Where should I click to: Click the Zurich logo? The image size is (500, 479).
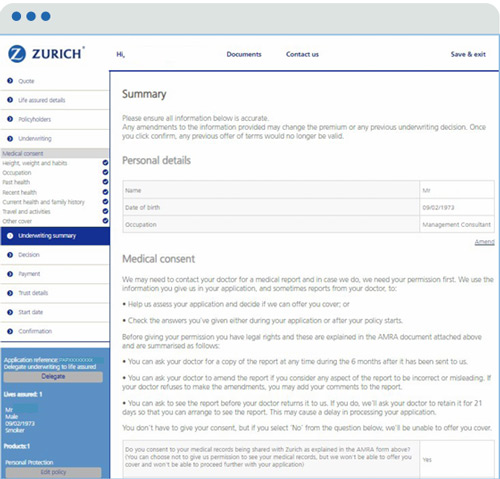click(46, 54)
